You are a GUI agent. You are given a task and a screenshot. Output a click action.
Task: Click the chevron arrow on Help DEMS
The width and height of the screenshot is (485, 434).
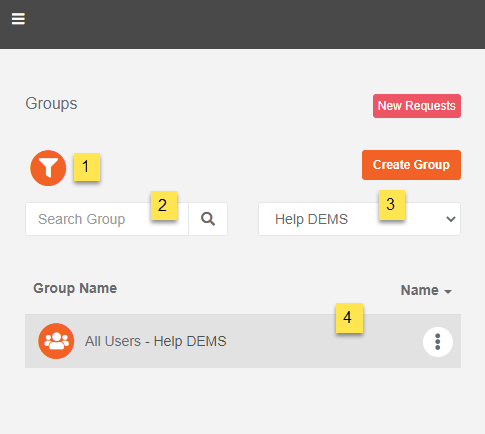pos(451,219)
